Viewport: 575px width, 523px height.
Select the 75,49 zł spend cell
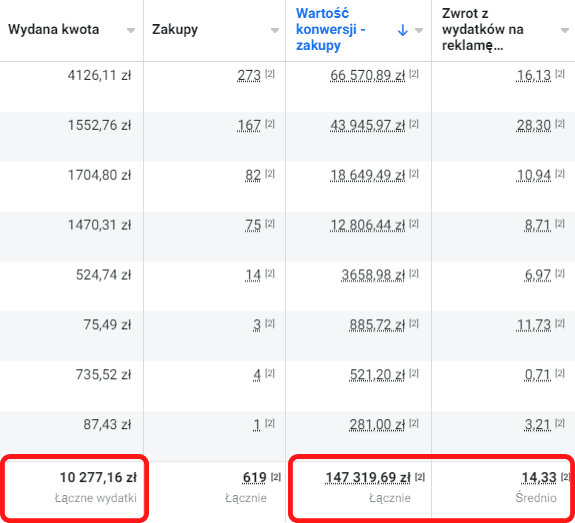(107, 325)
